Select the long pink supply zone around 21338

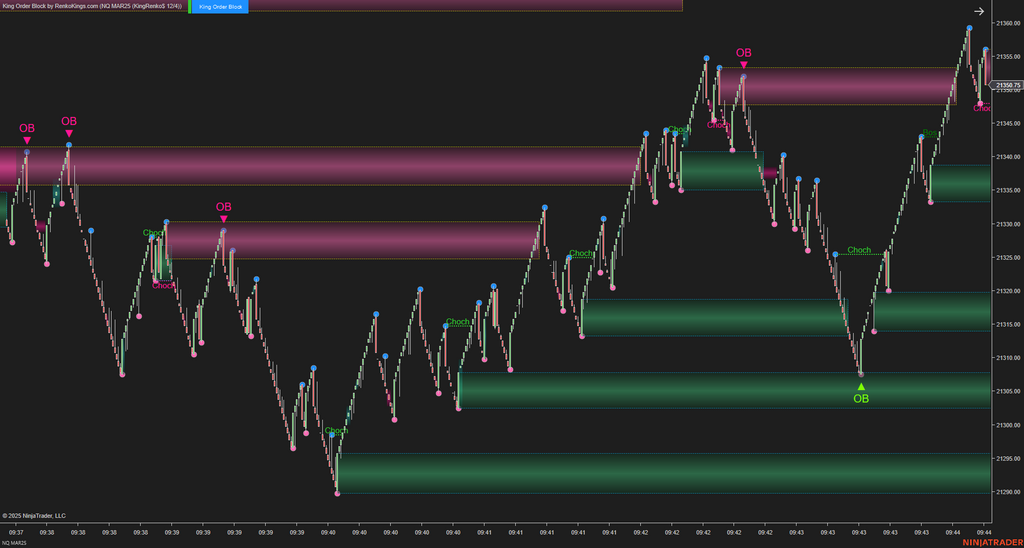tap(320, 166)
